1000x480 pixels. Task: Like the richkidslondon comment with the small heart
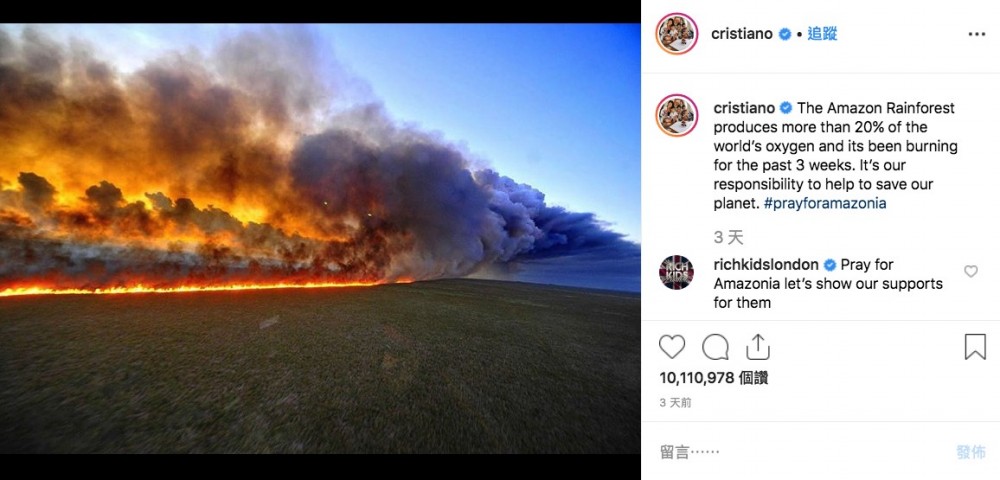point(971,271)
